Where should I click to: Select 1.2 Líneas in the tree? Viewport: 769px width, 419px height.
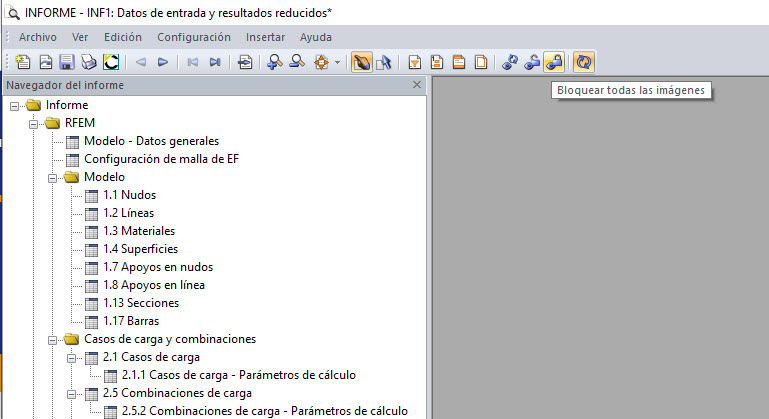tap(128, 213)
